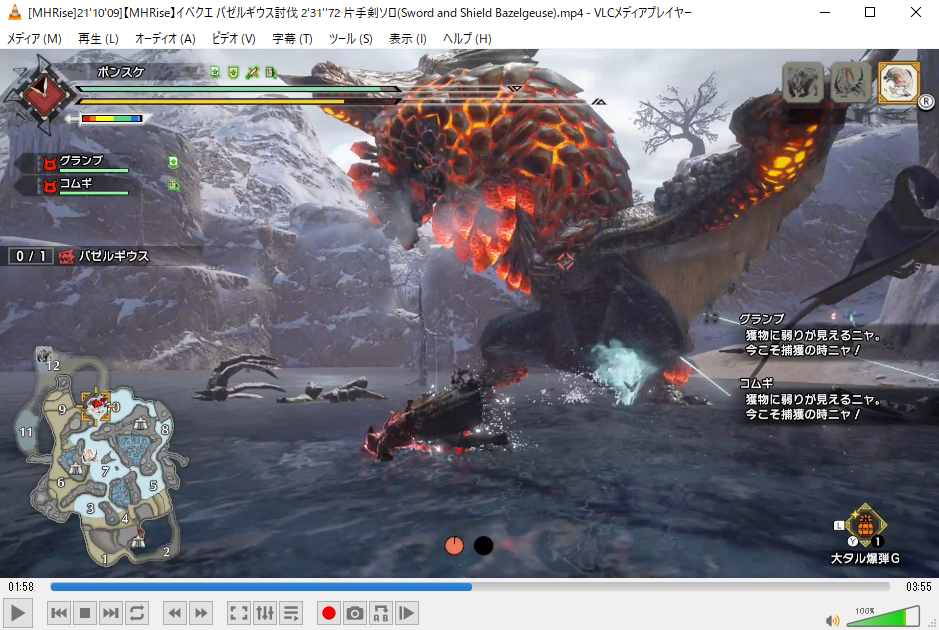
Task: Start recording with the red record button
Action: click(x=329, y=613)
